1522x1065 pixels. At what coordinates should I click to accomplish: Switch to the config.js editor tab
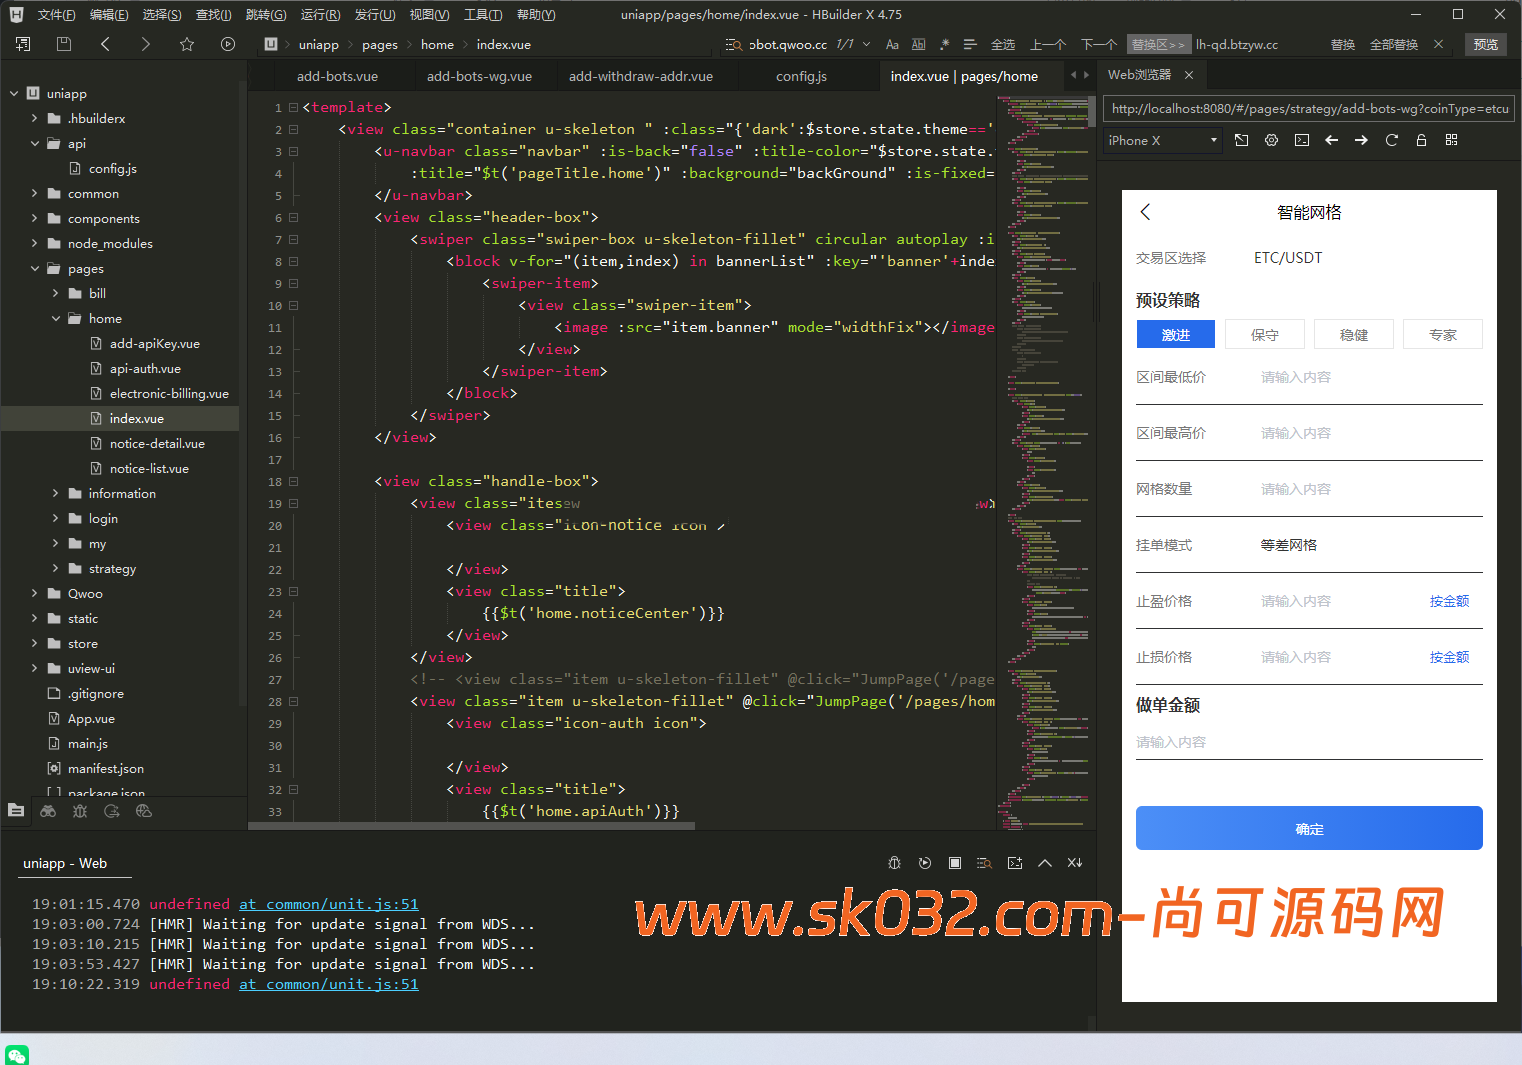[x=801, y=76]
